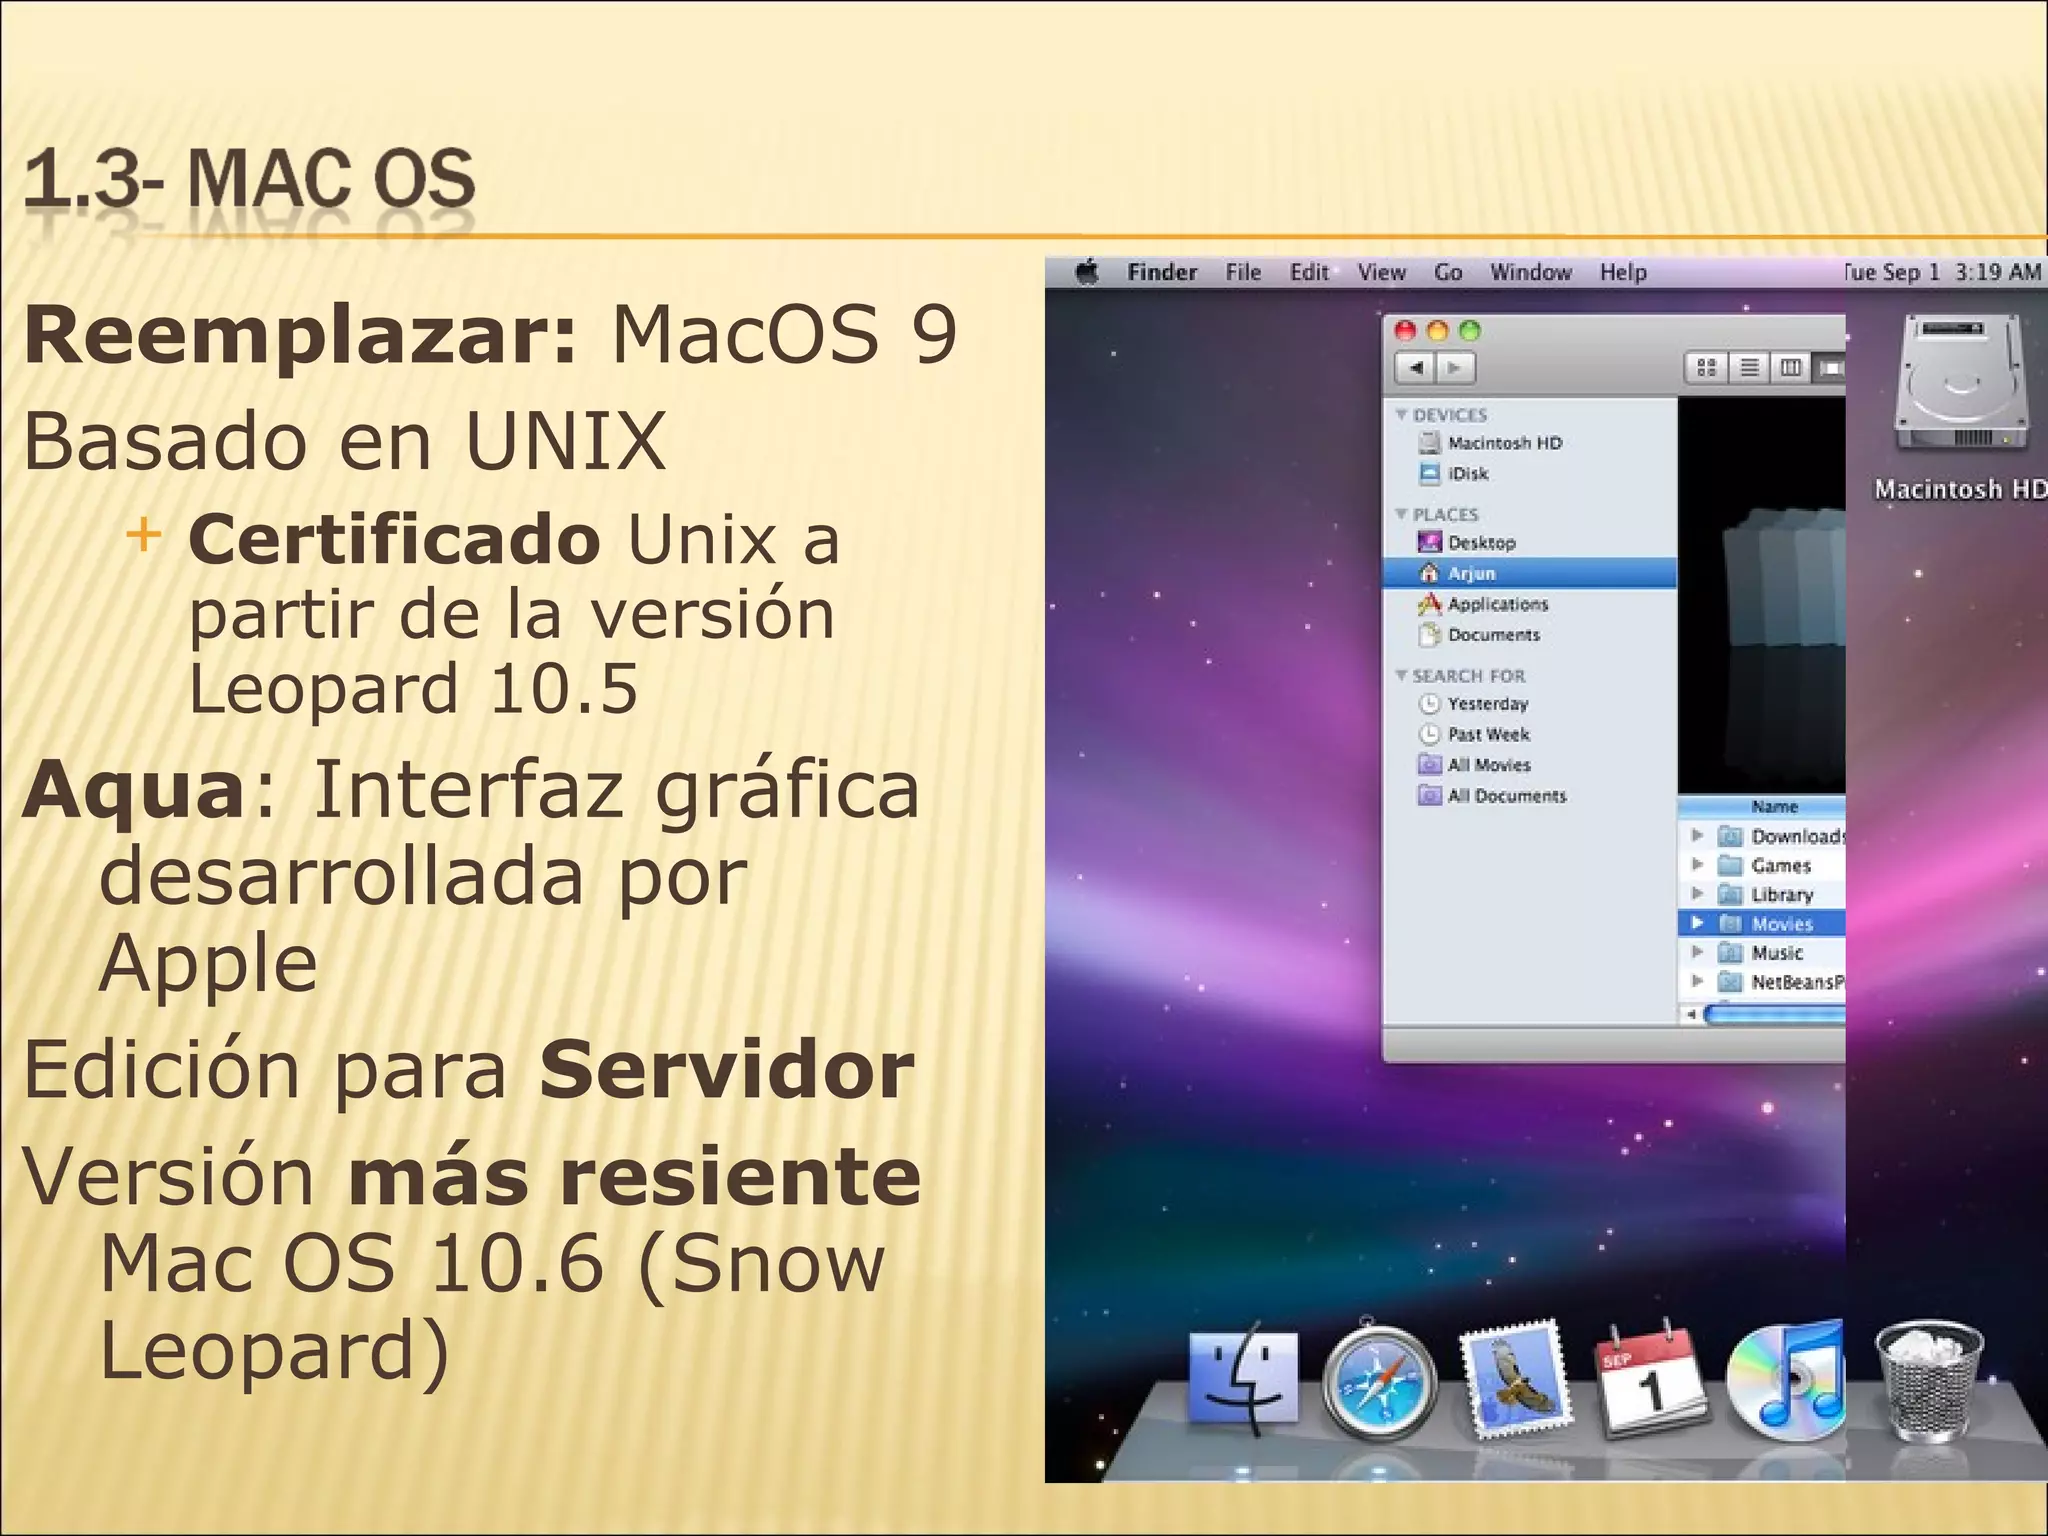Click the Finder window back arrow
Viewport: 2048px width, 1536px height.
1415,368
